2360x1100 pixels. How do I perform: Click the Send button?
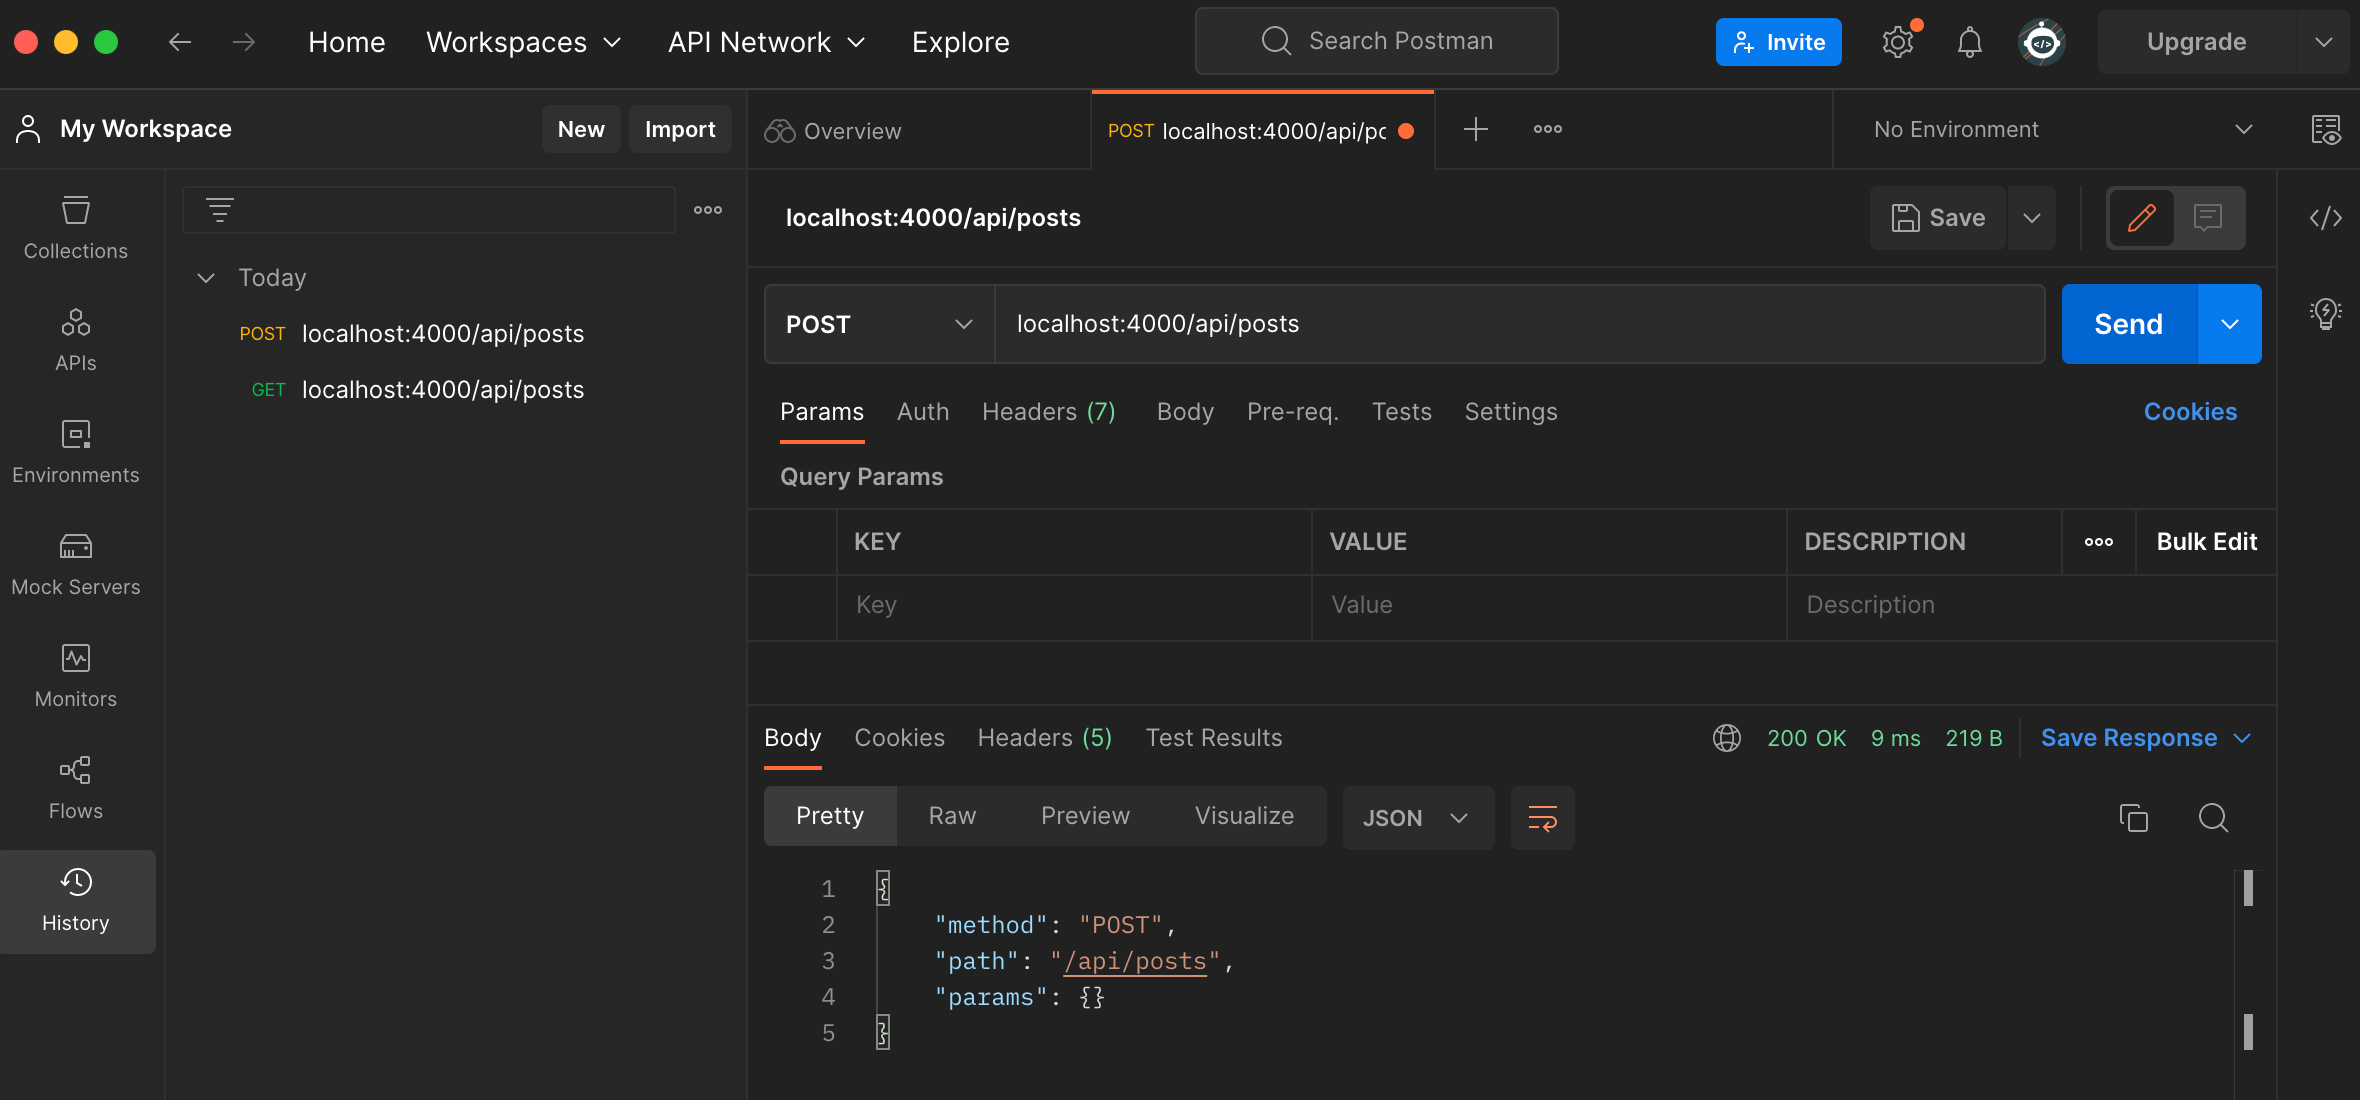point(2128,324)
